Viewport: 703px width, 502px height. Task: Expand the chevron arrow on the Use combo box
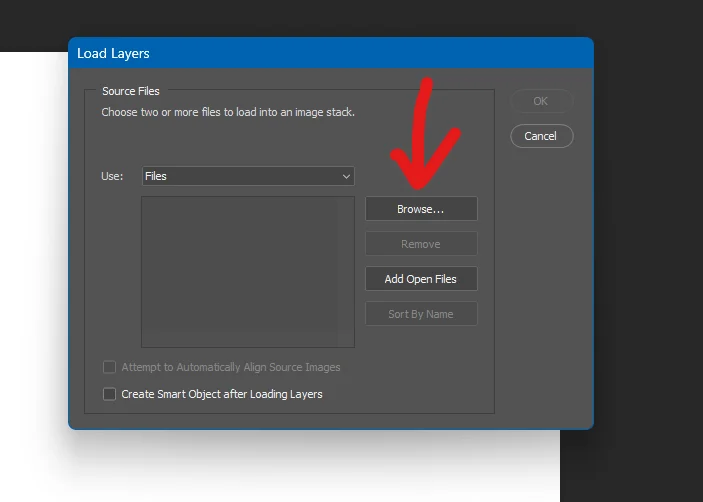(x=346, y=176)
